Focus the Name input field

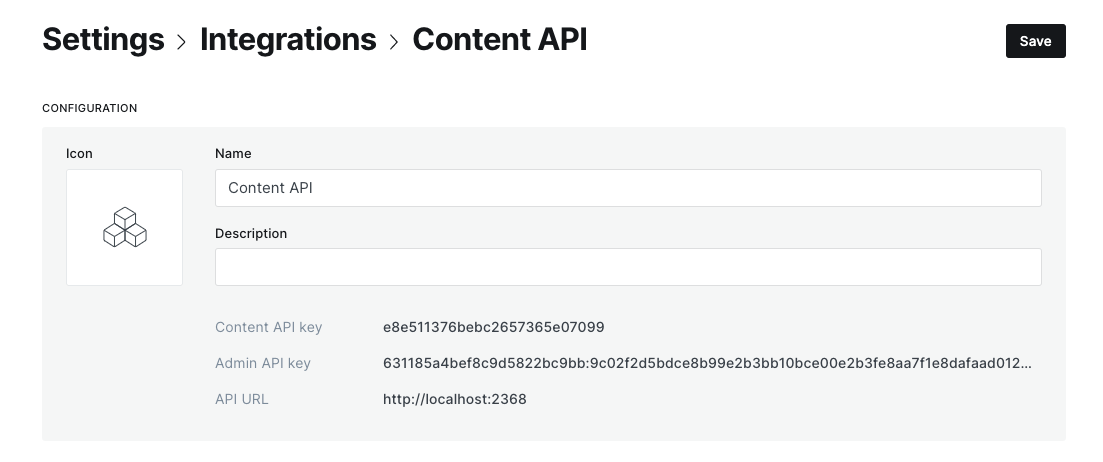tap(627, 188)
